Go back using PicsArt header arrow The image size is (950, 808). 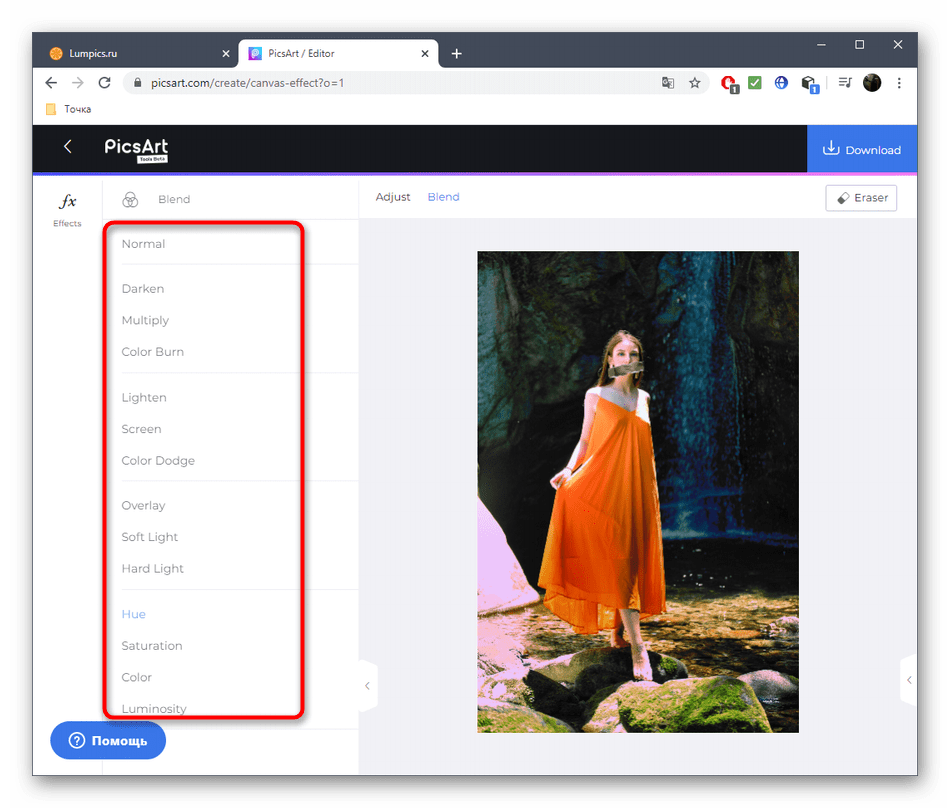[x=68, y=147]
